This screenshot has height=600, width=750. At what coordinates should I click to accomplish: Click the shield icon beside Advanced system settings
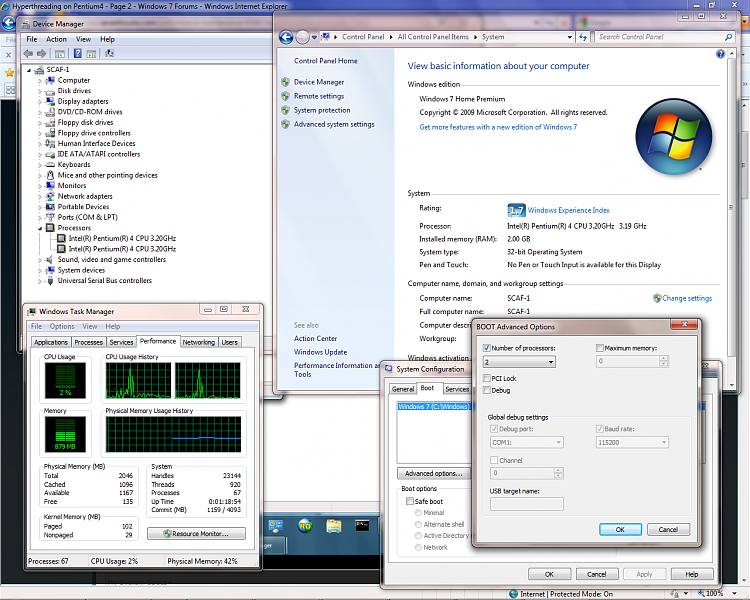click(x=286, y=124)
